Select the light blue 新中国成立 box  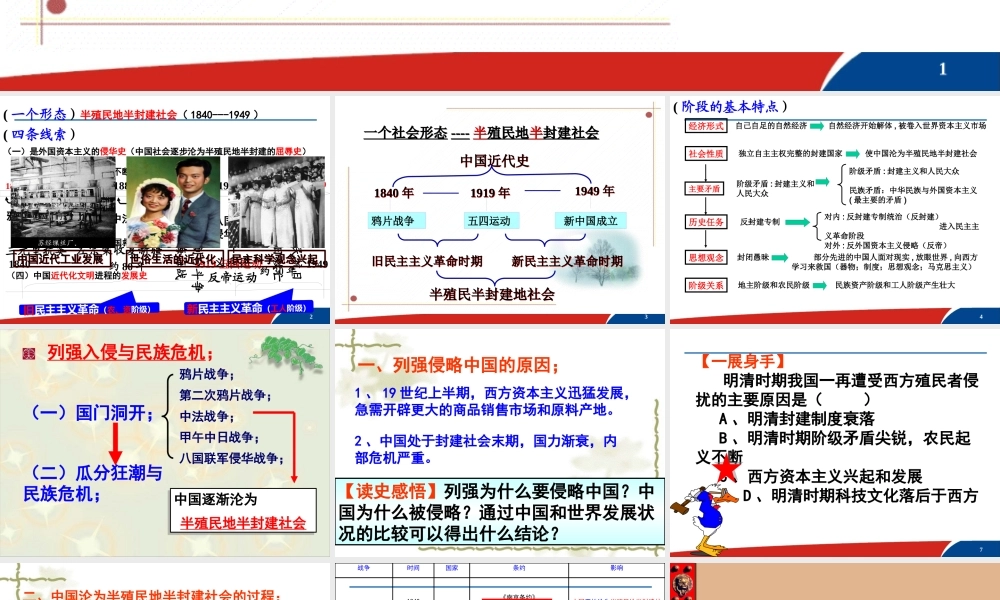(x=591, y=221)
